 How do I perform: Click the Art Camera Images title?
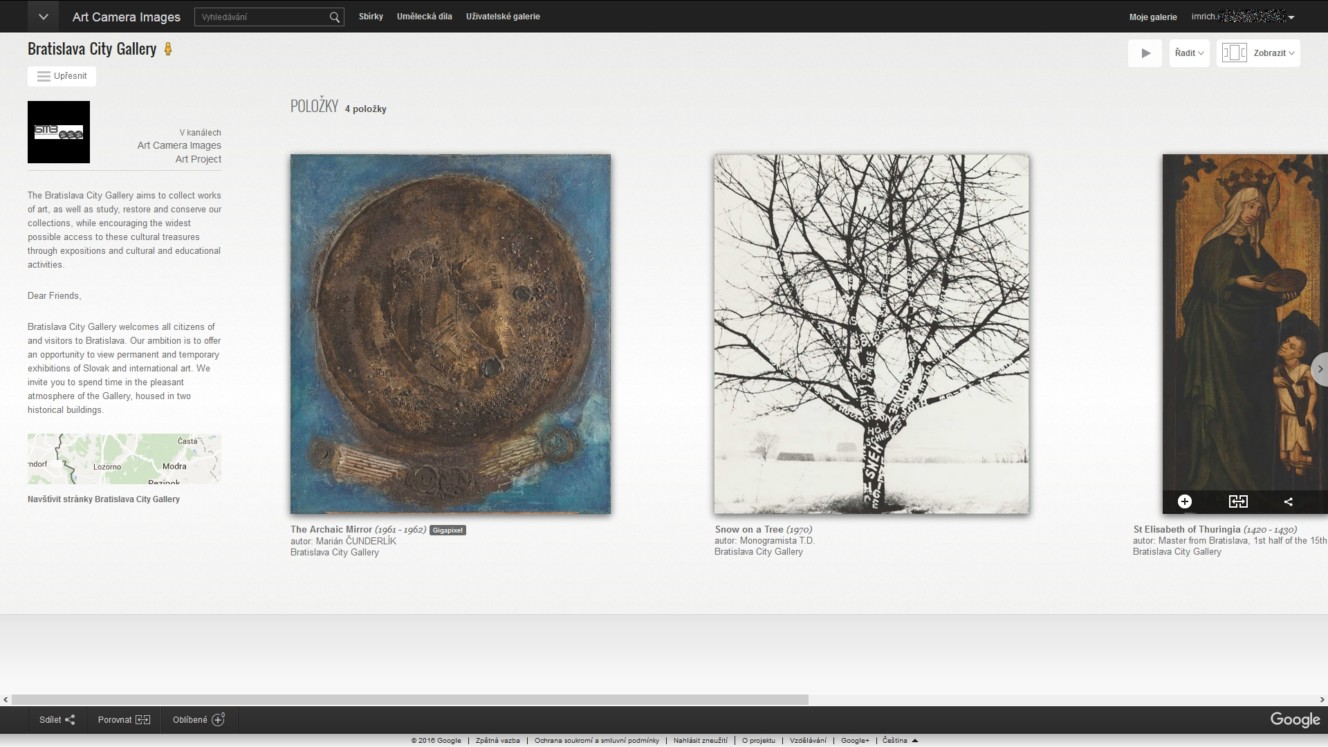tap(126, 17)
